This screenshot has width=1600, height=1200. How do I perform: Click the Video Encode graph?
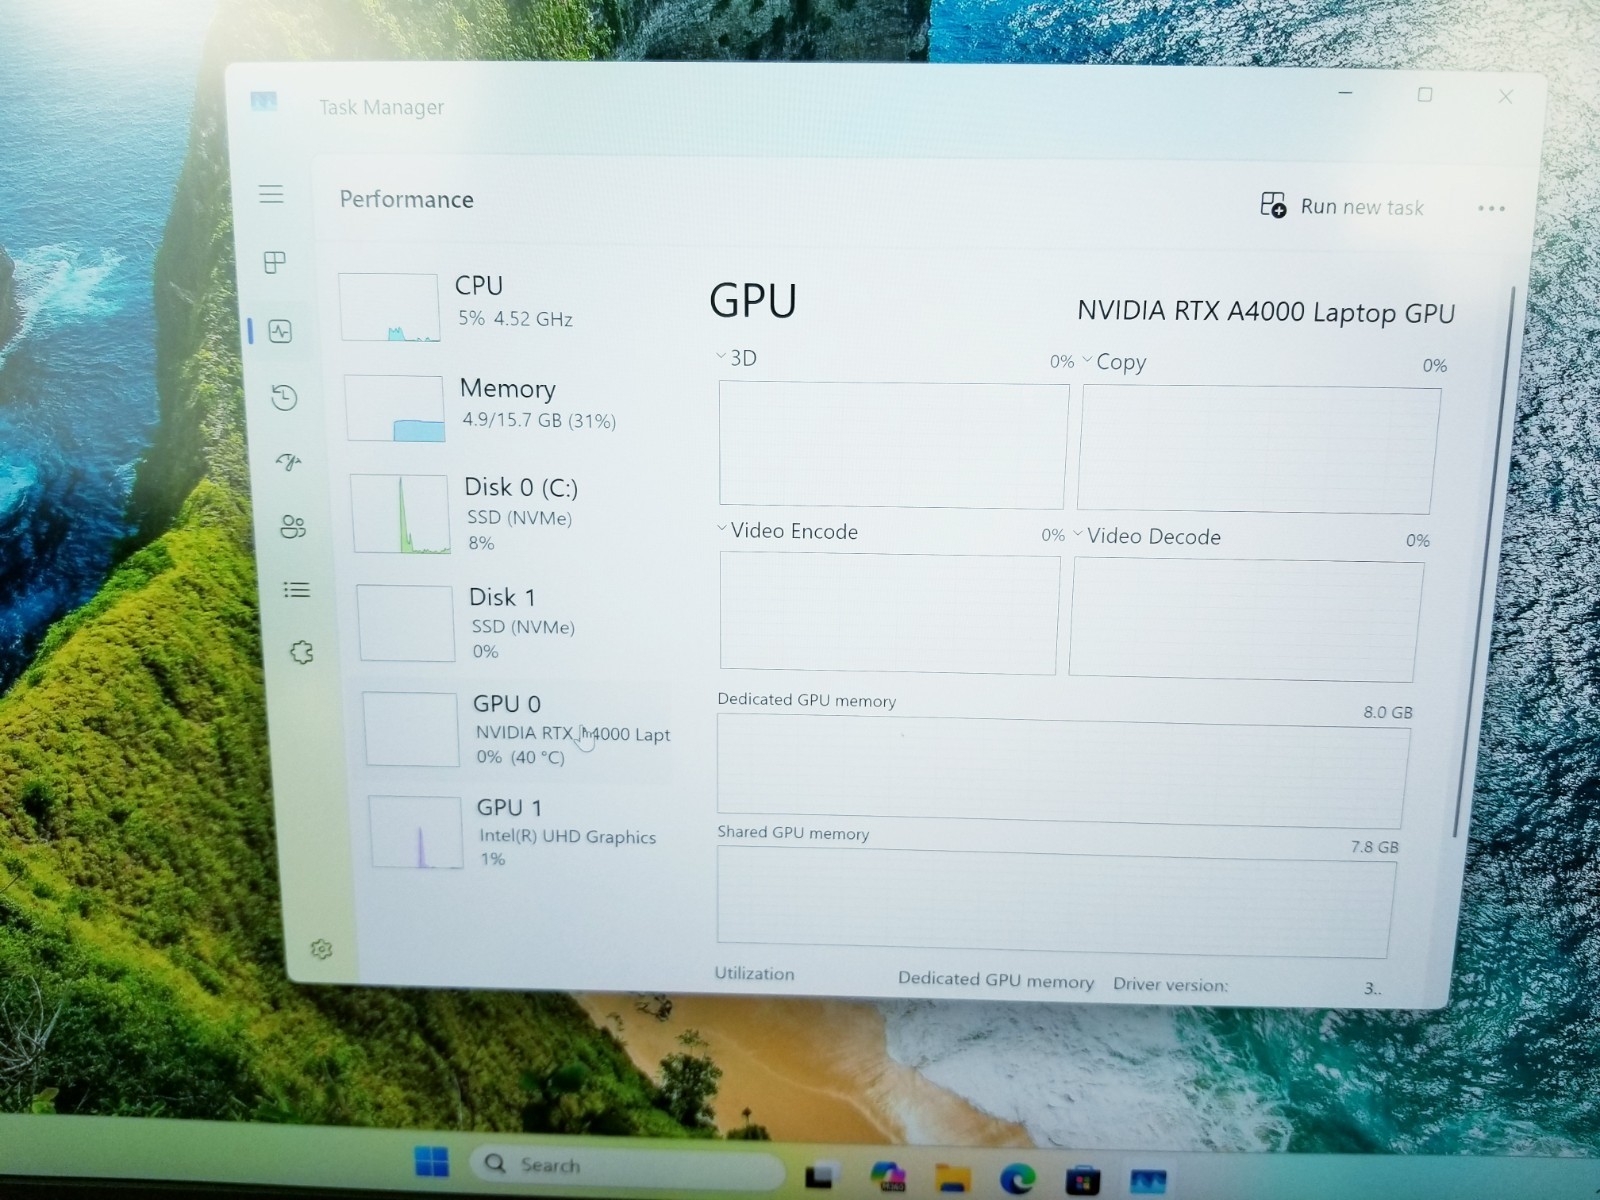tap(889, 613)
